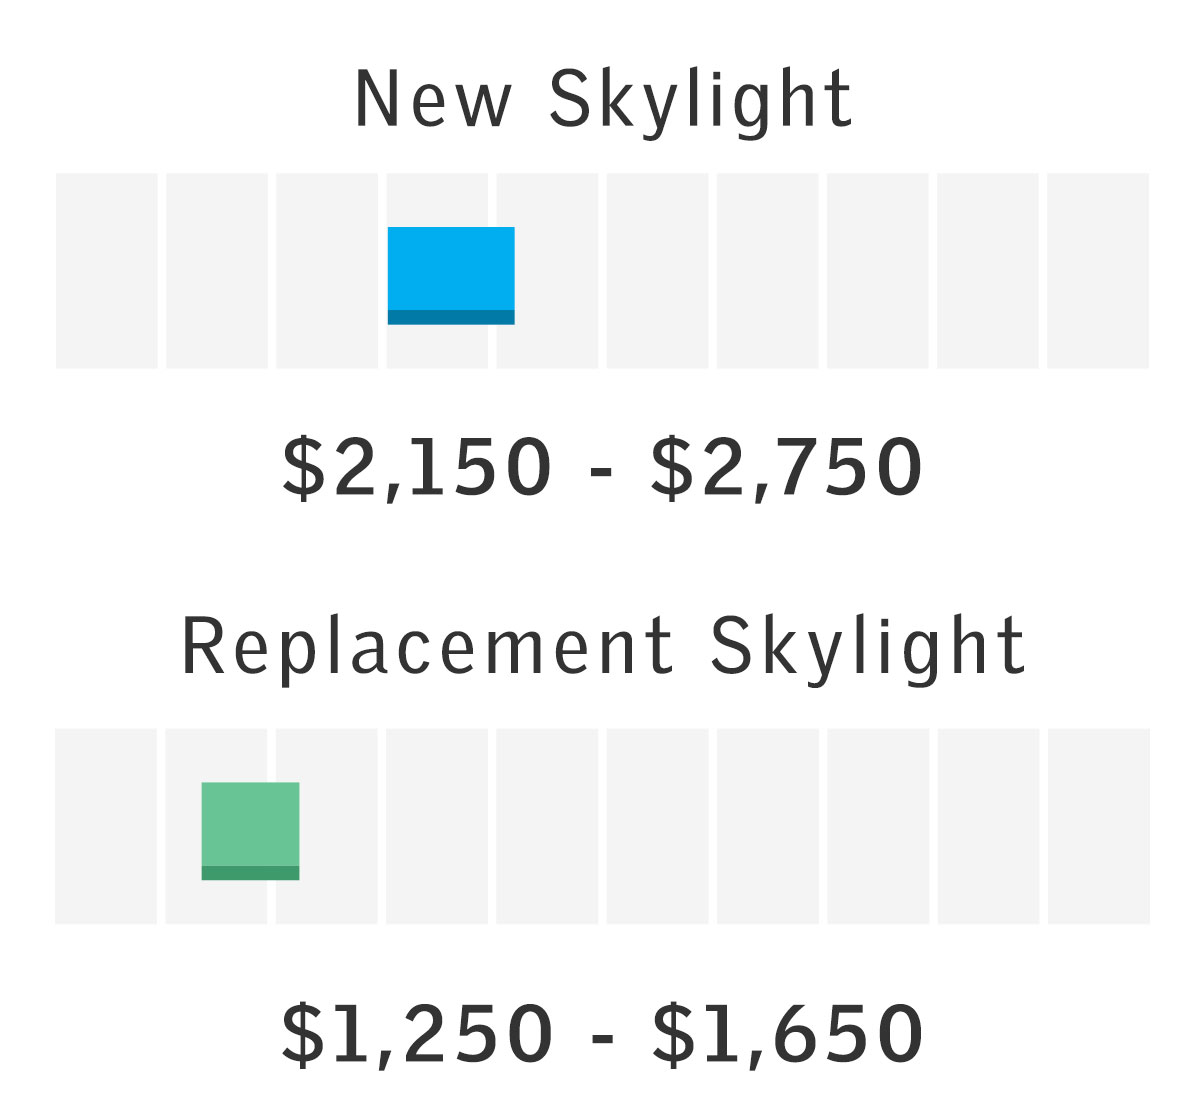Click last gray bar in New Skylight row

pos(1097,271)
